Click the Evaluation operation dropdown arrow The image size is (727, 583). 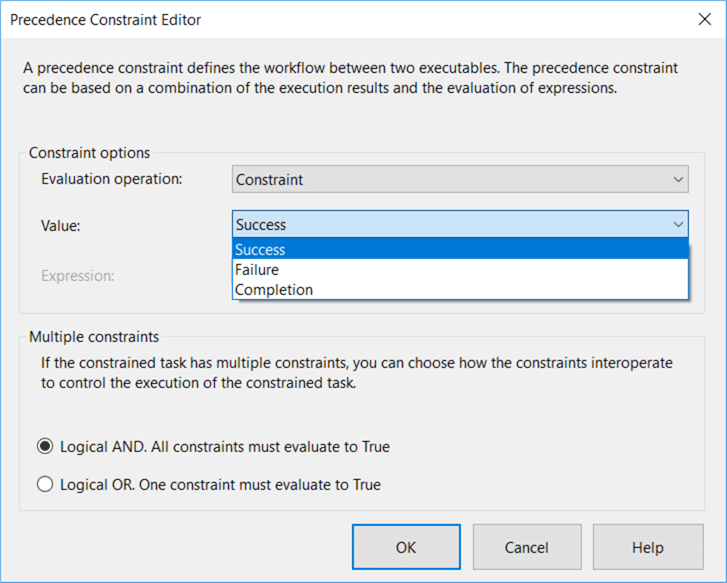click(x=678, y=179)
